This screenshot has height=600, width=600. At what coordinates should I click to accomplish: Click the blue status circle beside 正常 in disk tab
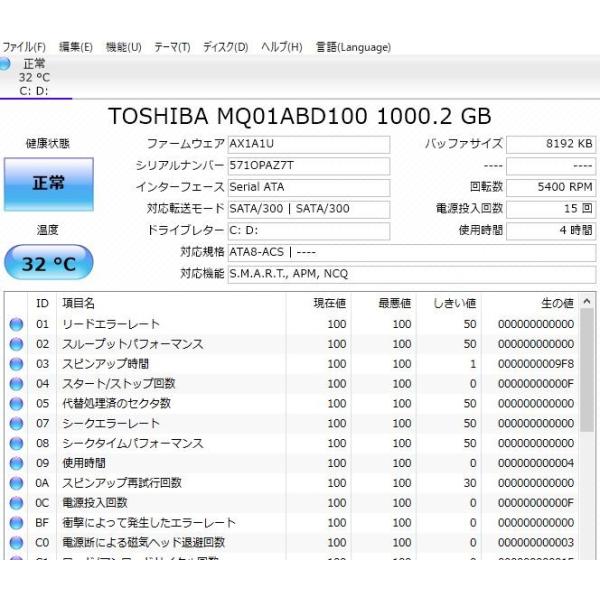[x=4, y=64]
